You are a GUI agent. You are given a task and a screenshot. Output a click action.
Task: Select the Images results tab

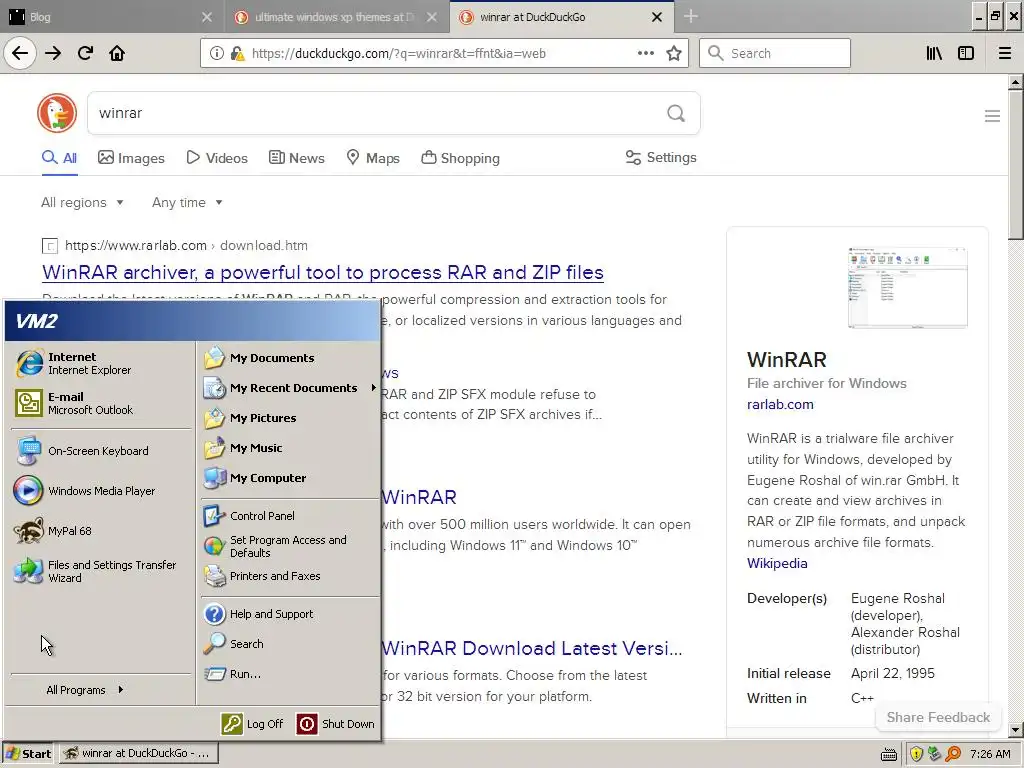(x=131, y=158)
